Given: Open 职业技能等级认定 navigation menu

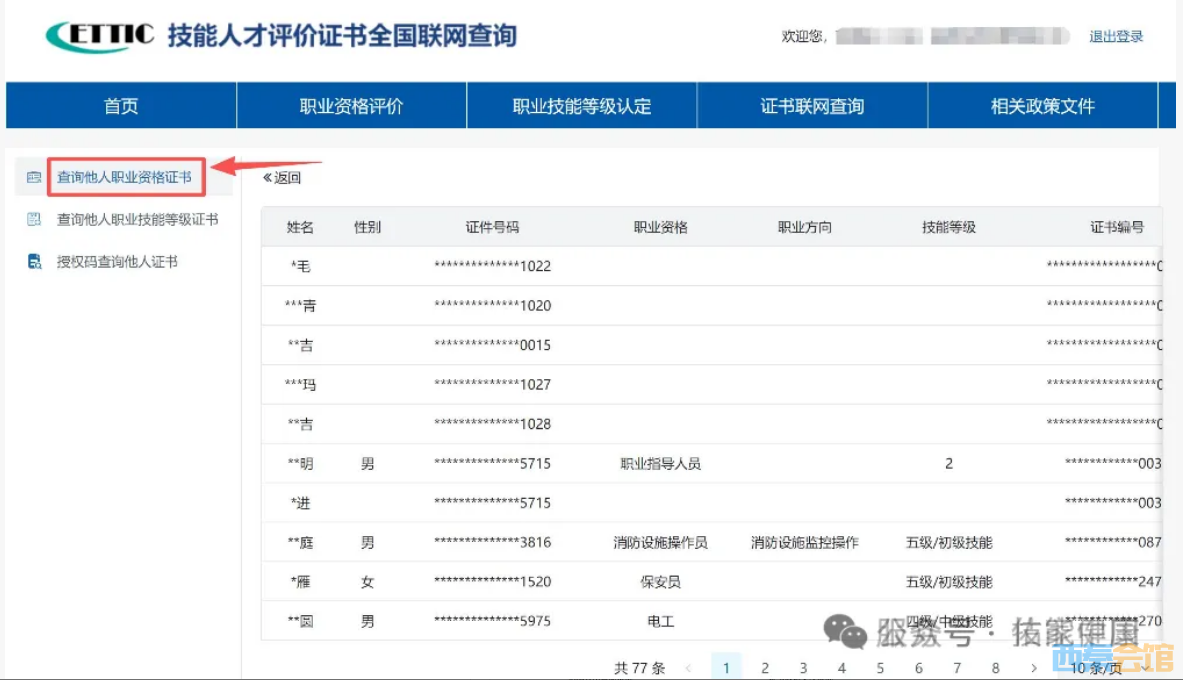Looking at the screenshot, I should pyautogui.click(x=582, y=106).
